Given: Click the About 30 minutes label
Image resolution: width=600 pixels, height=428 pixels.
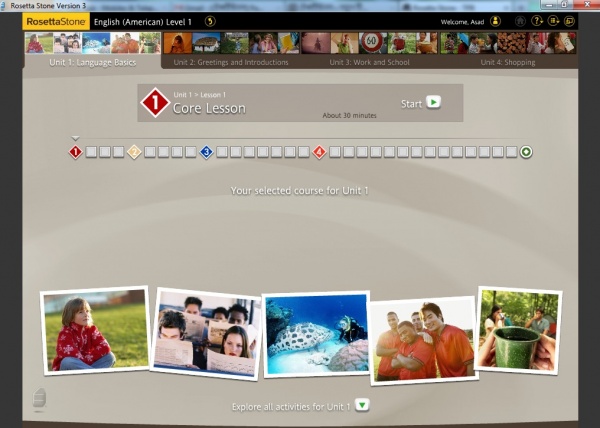Looking at the screenshot, I should coord(349,115).
